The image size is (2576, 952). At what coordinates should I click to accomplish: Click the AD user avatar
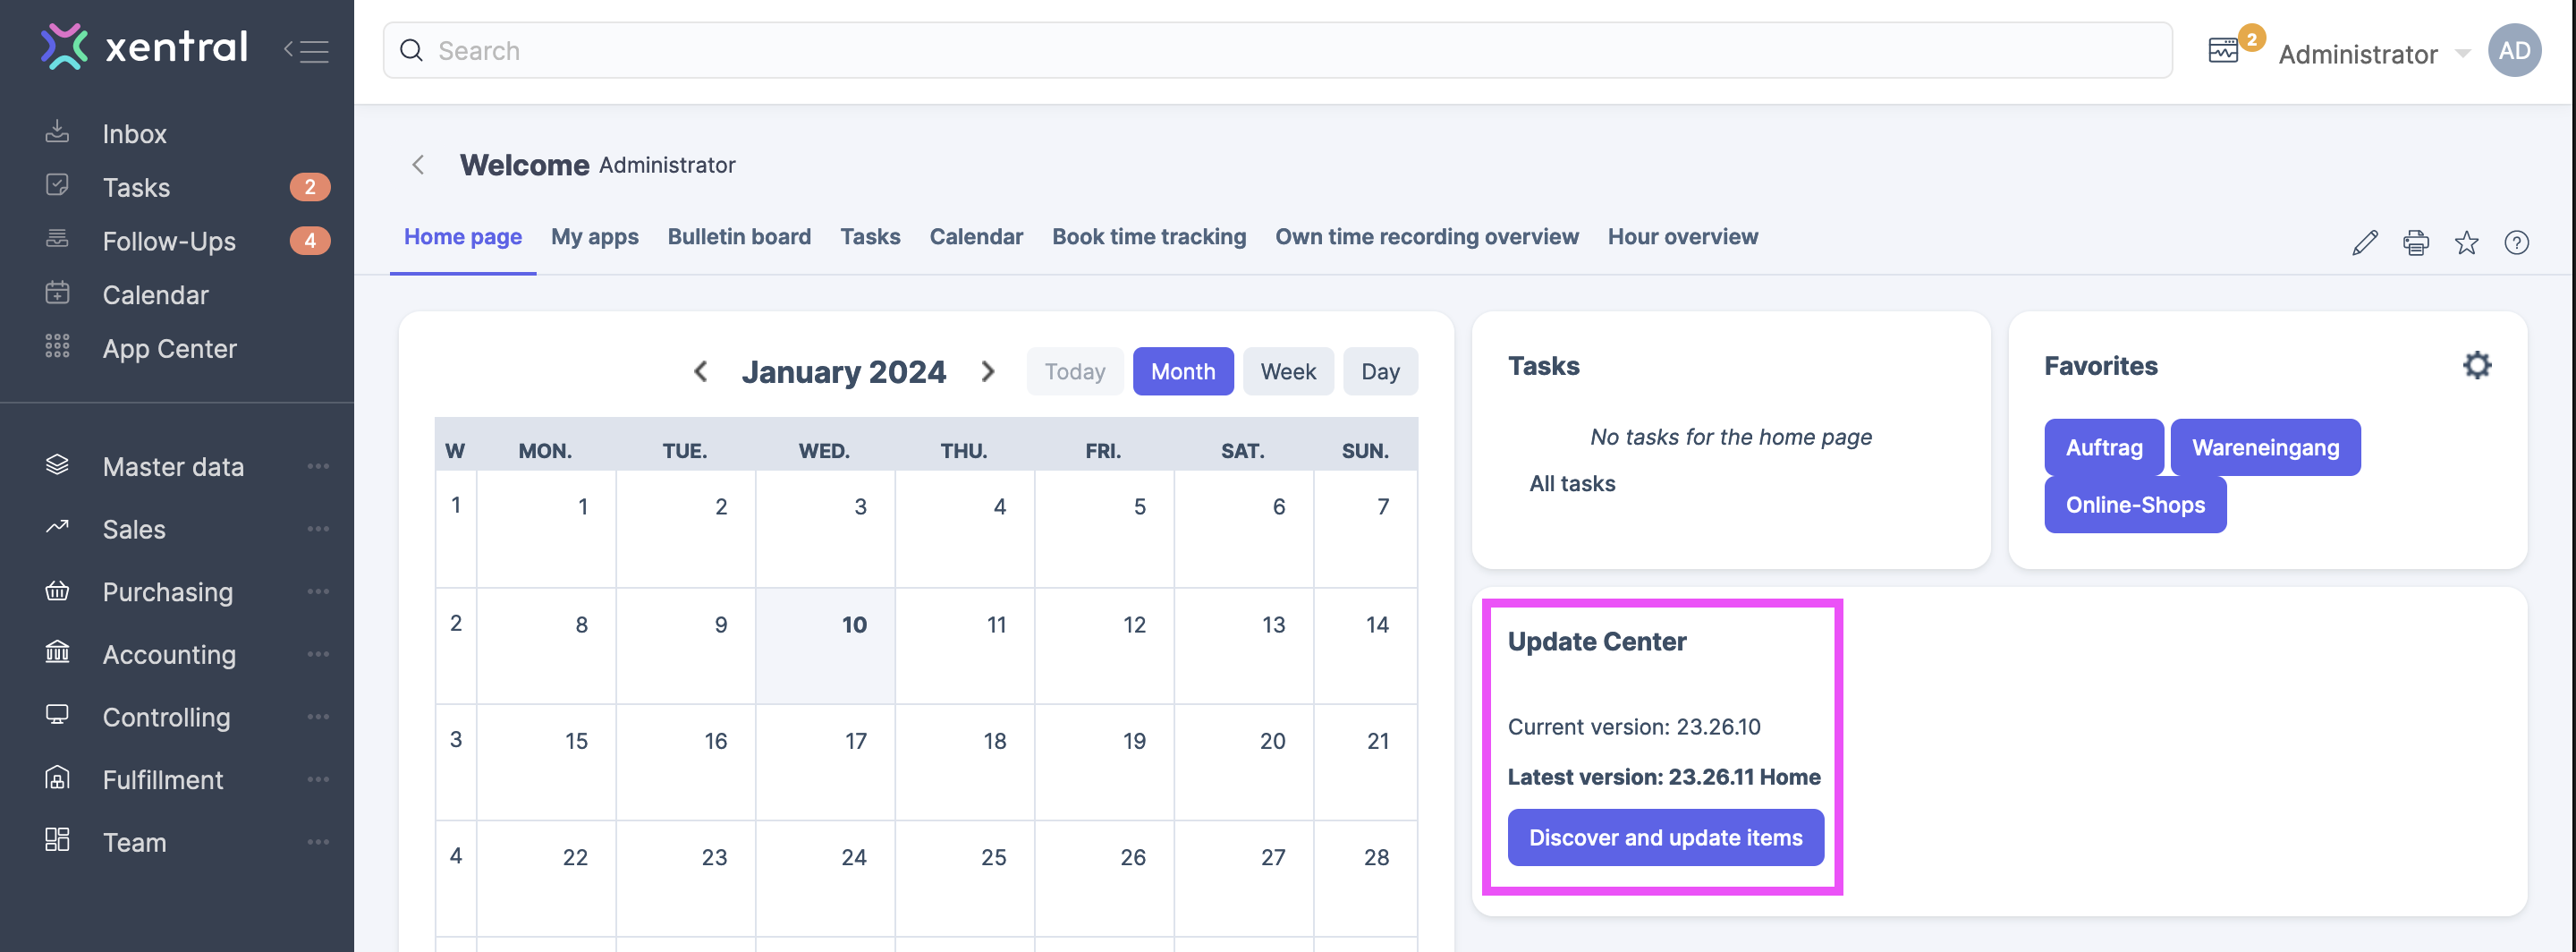(x=2514, y=50)
